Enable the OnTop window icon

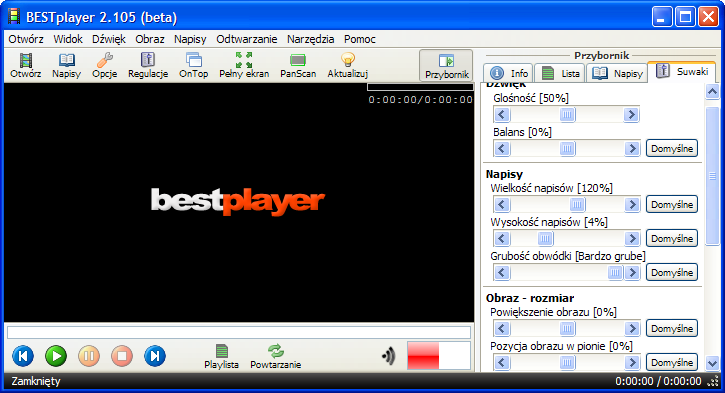(193, 65)
